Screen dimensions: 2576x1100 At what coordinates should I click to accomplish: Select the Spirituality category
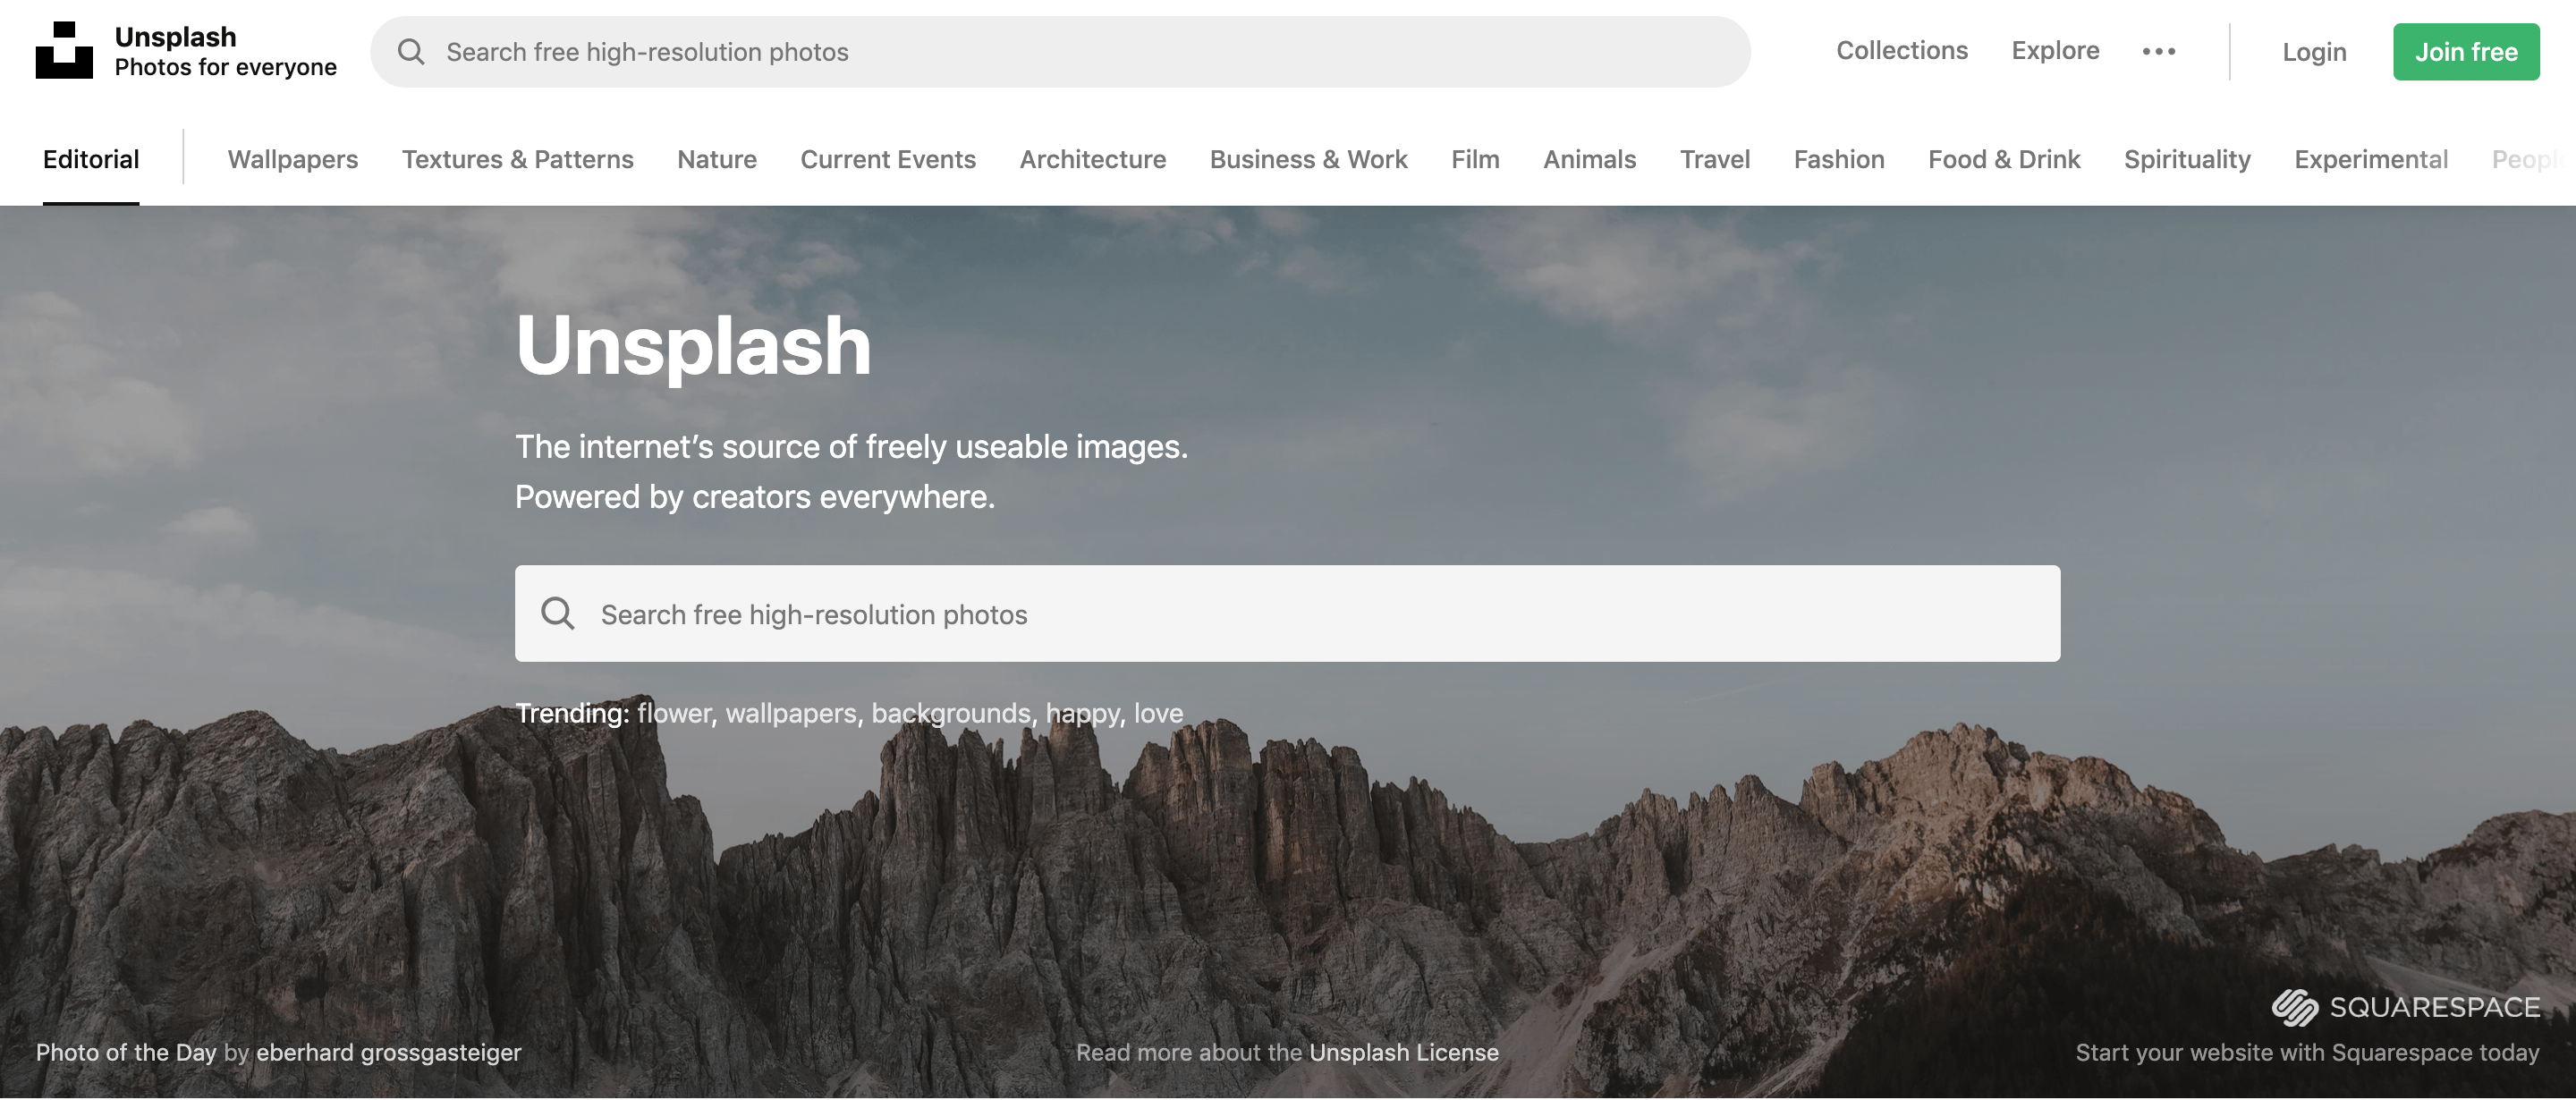point(2187,159)
